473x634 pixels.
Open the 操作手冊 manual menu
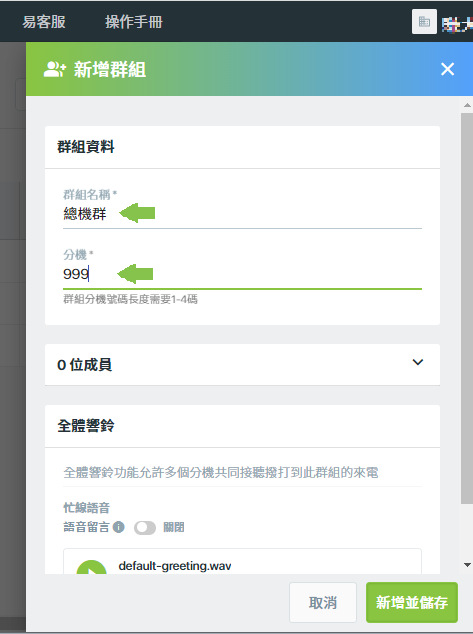click(134, 22)
